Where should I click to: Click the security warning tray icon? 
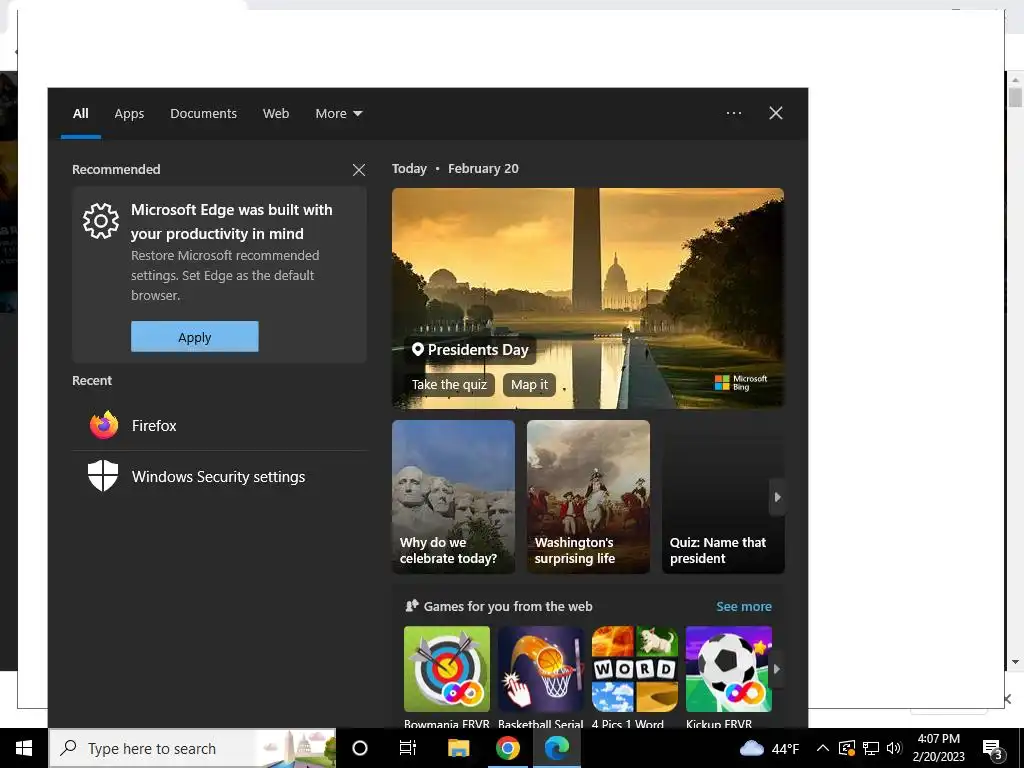point(846,748)
